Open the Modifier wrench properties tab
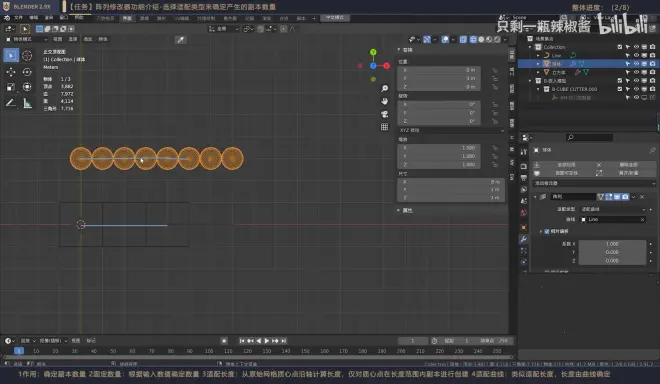The height and width of the screenshot is (384, 660). click(x=524, y=239)
